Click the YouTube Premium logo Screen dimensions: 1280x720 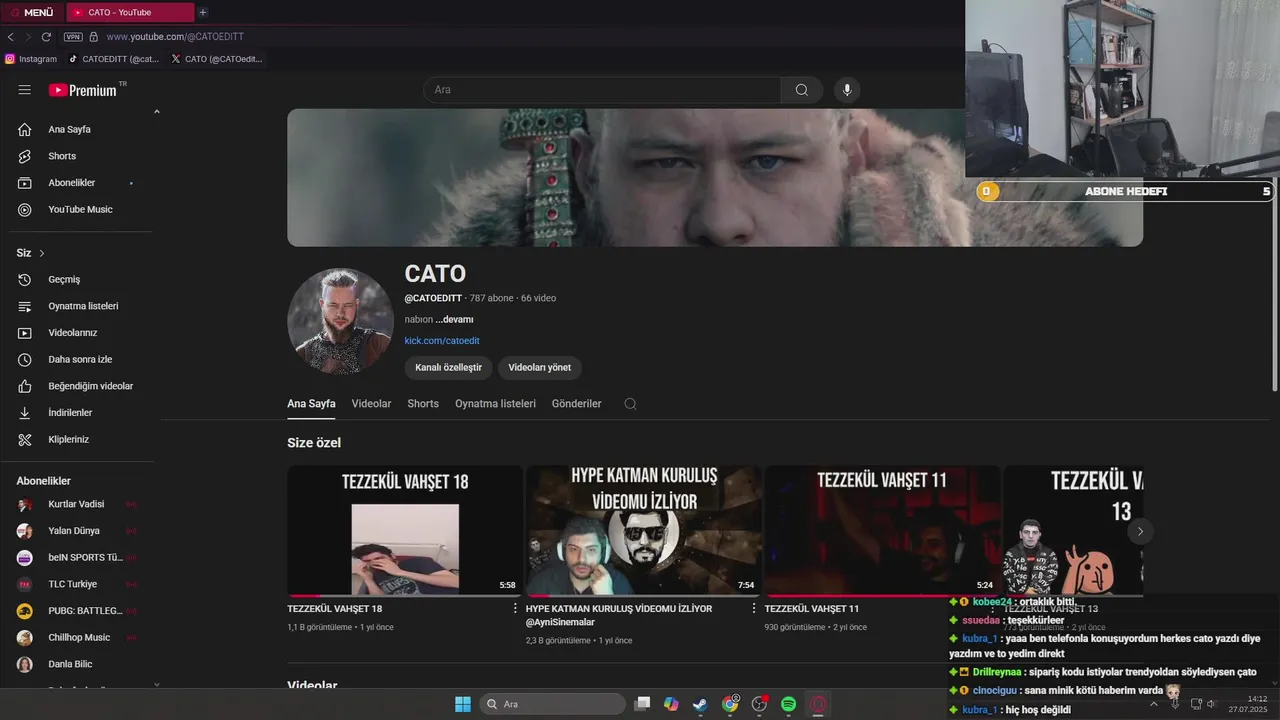tap(83, 90)
